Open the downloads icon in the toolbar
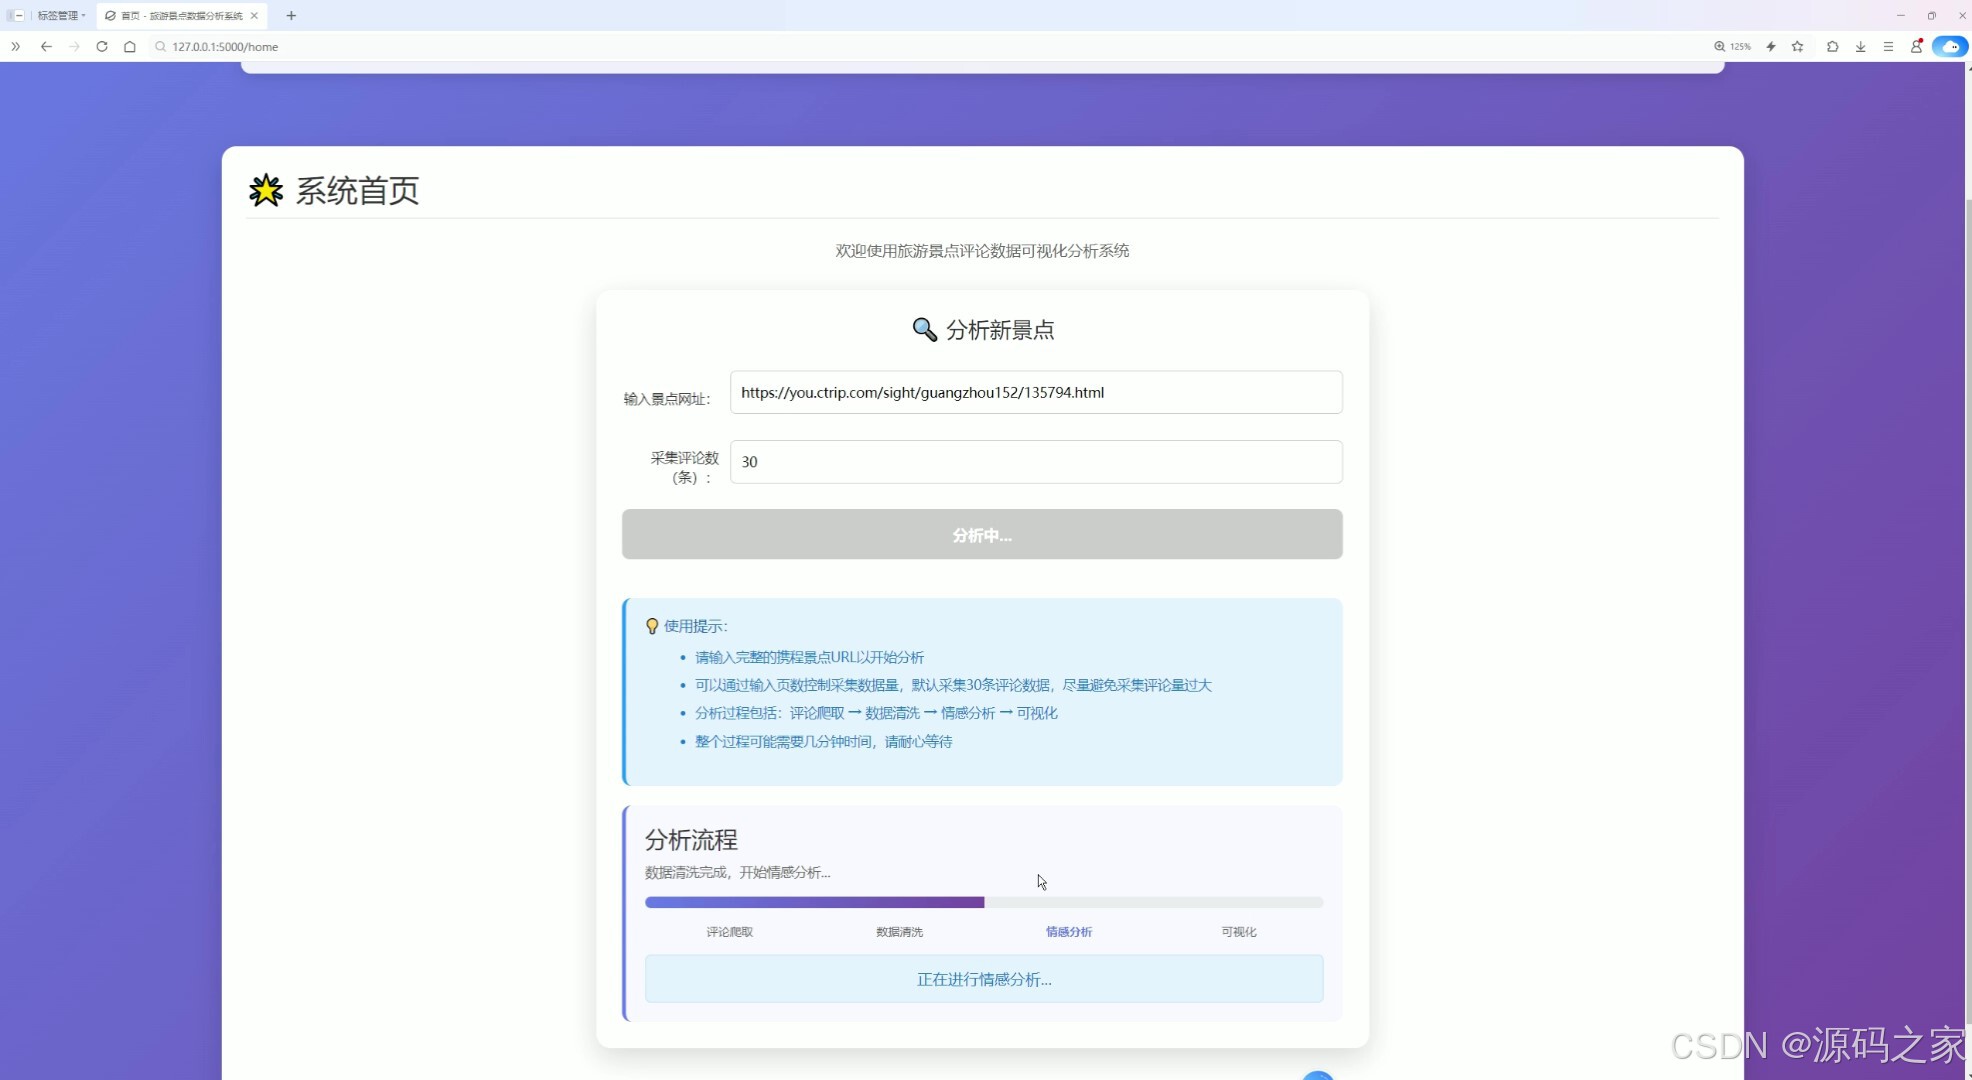This screenshot has height=1080, width=1972. pos(1860,46)
